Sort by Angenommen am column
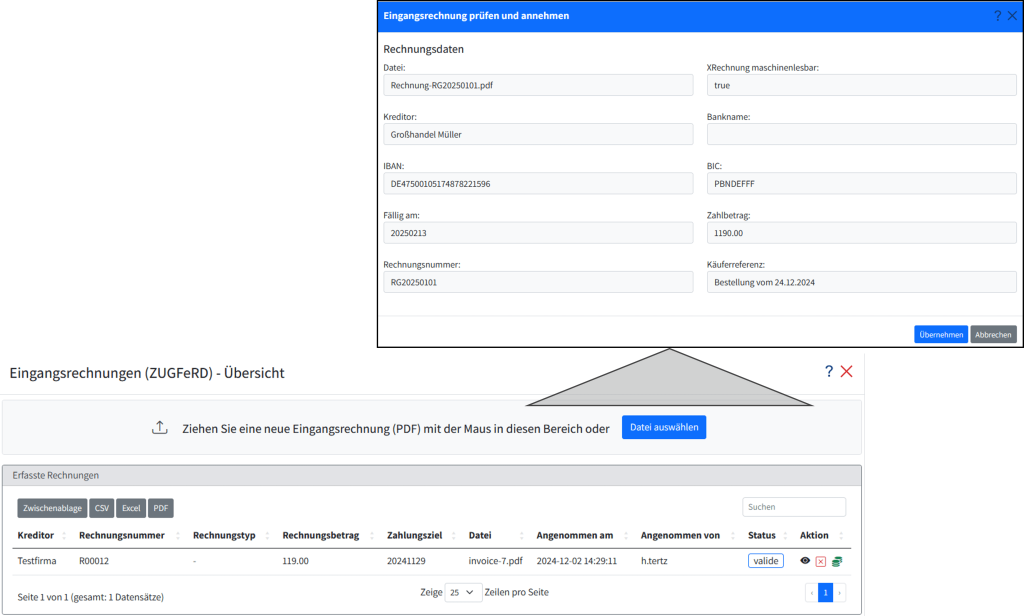 pyautogui.click(x=578, y=535)
